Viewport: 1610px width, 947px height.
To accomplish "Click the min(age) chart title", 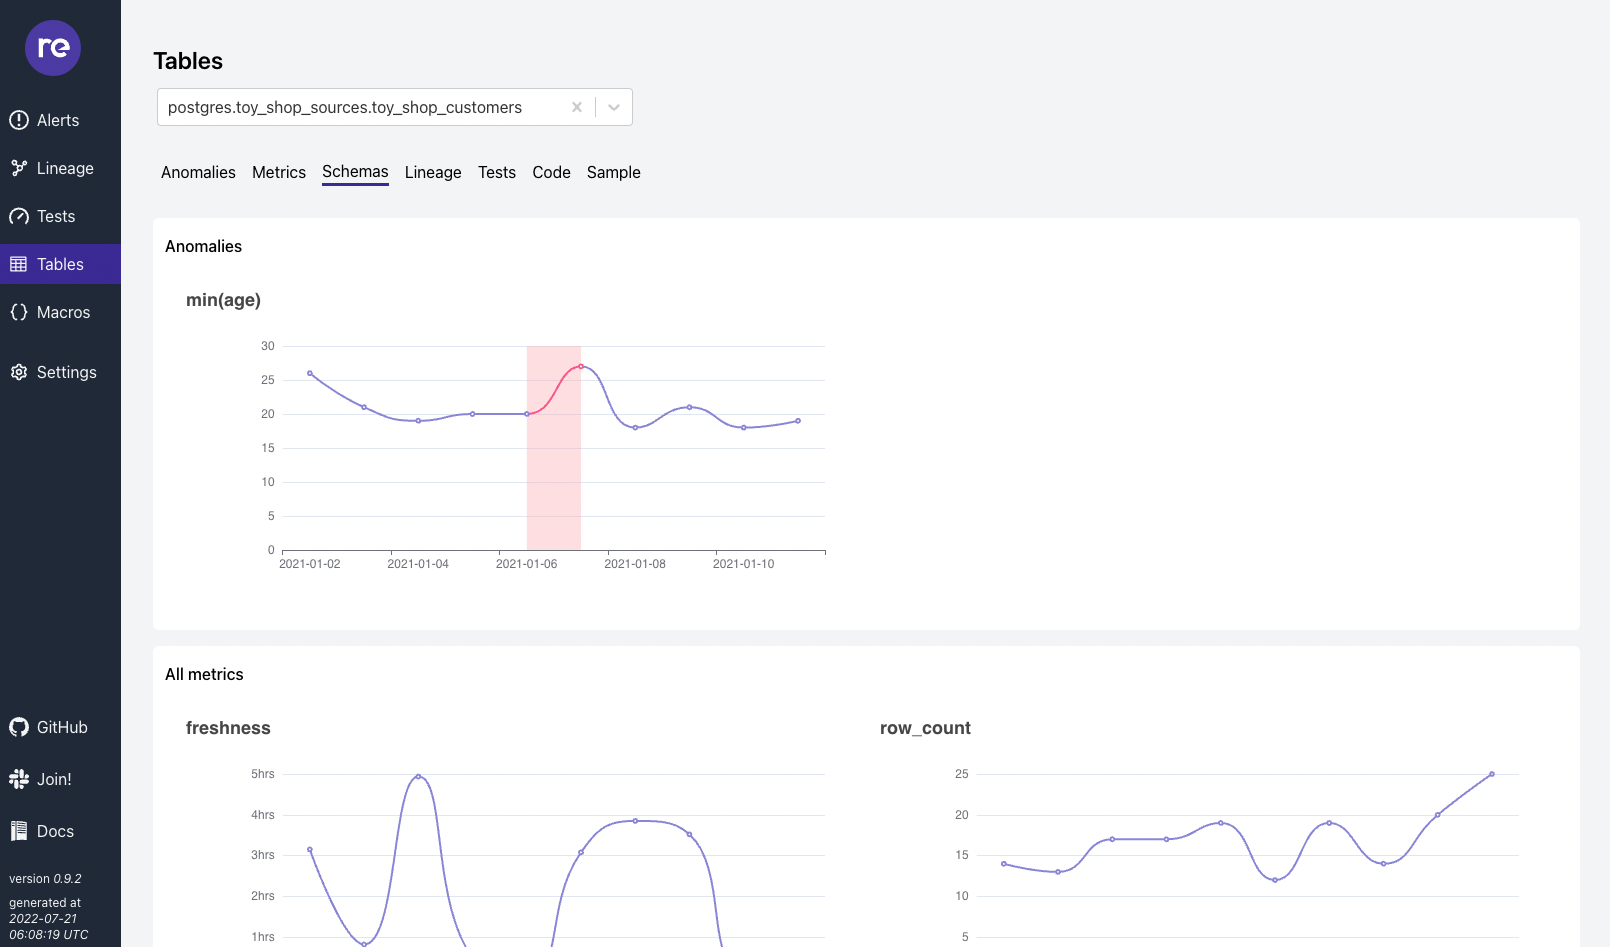I will [223, 300].
